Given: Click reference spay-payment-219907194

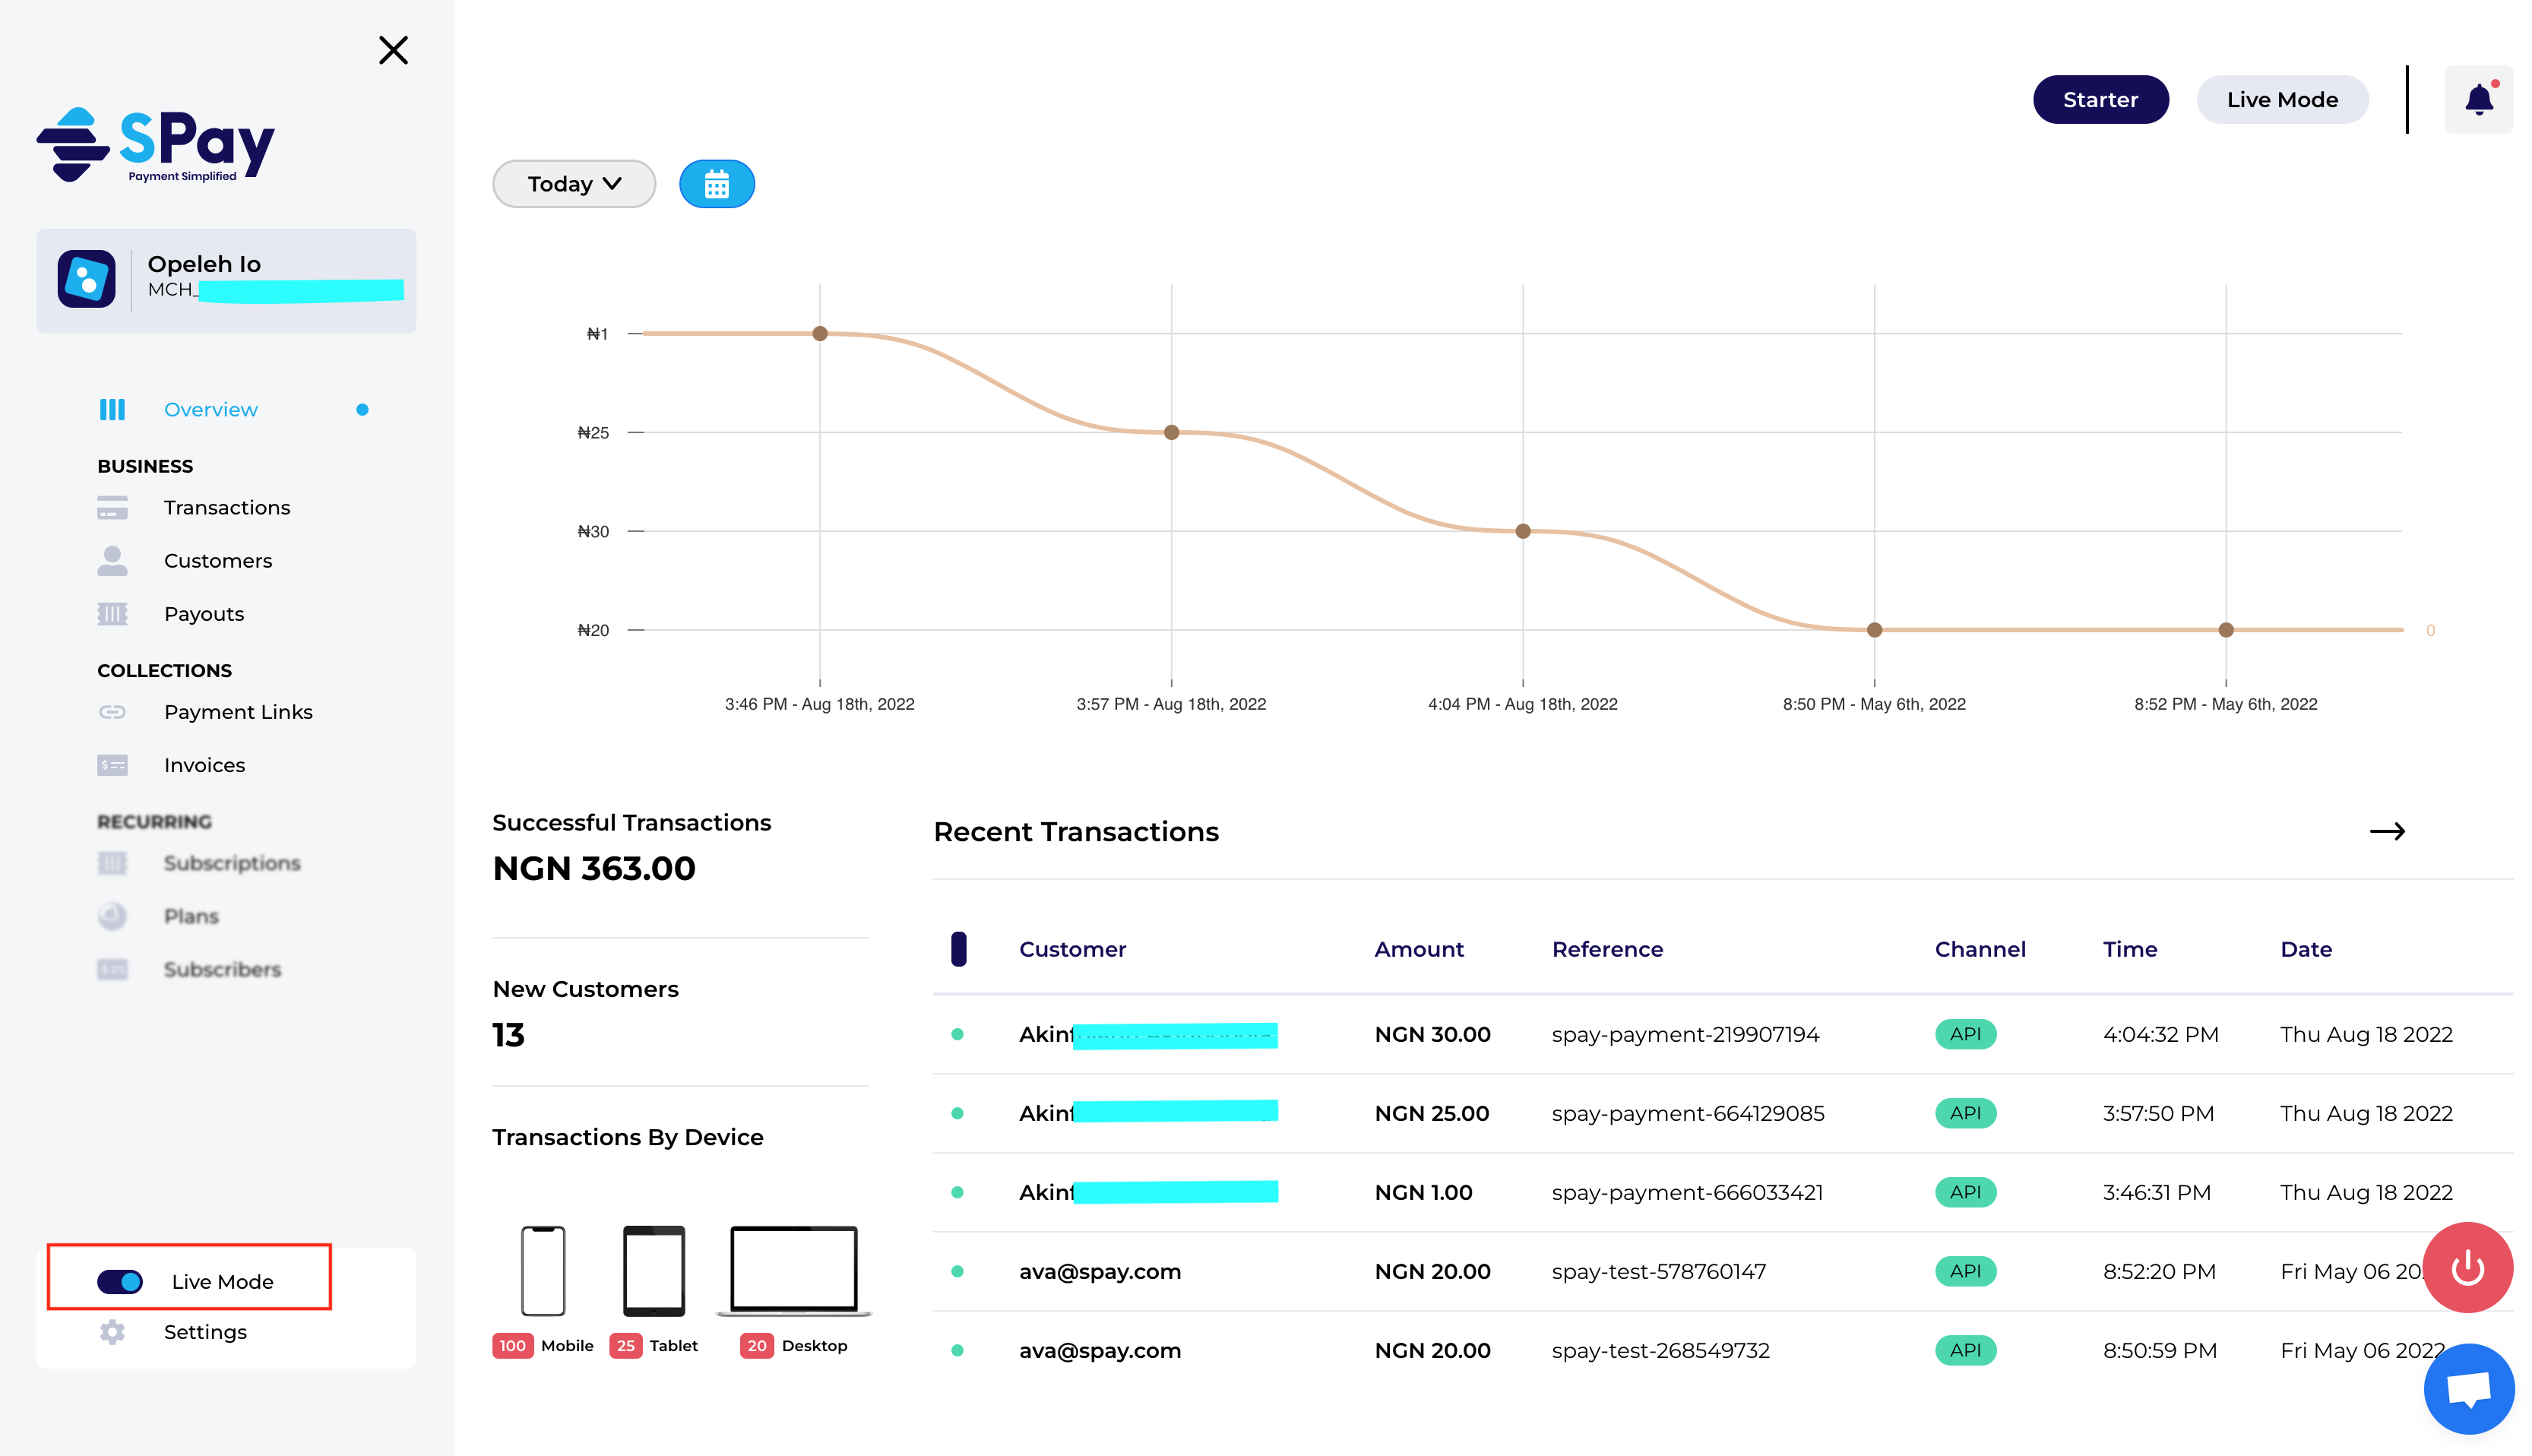Looking at the screenshot, I should pyautogui.click(x=1685, y=1034).
